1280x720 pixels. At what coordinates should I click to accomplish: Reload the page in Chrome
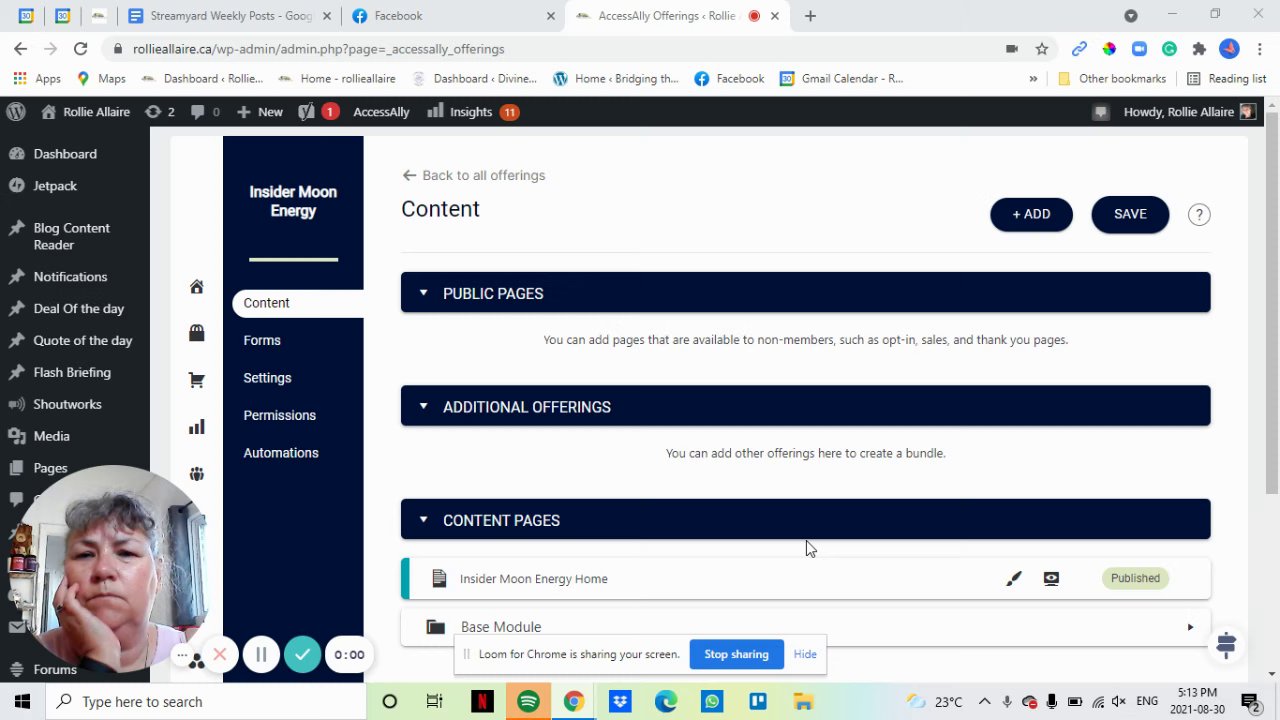click(x=80, y=49)
